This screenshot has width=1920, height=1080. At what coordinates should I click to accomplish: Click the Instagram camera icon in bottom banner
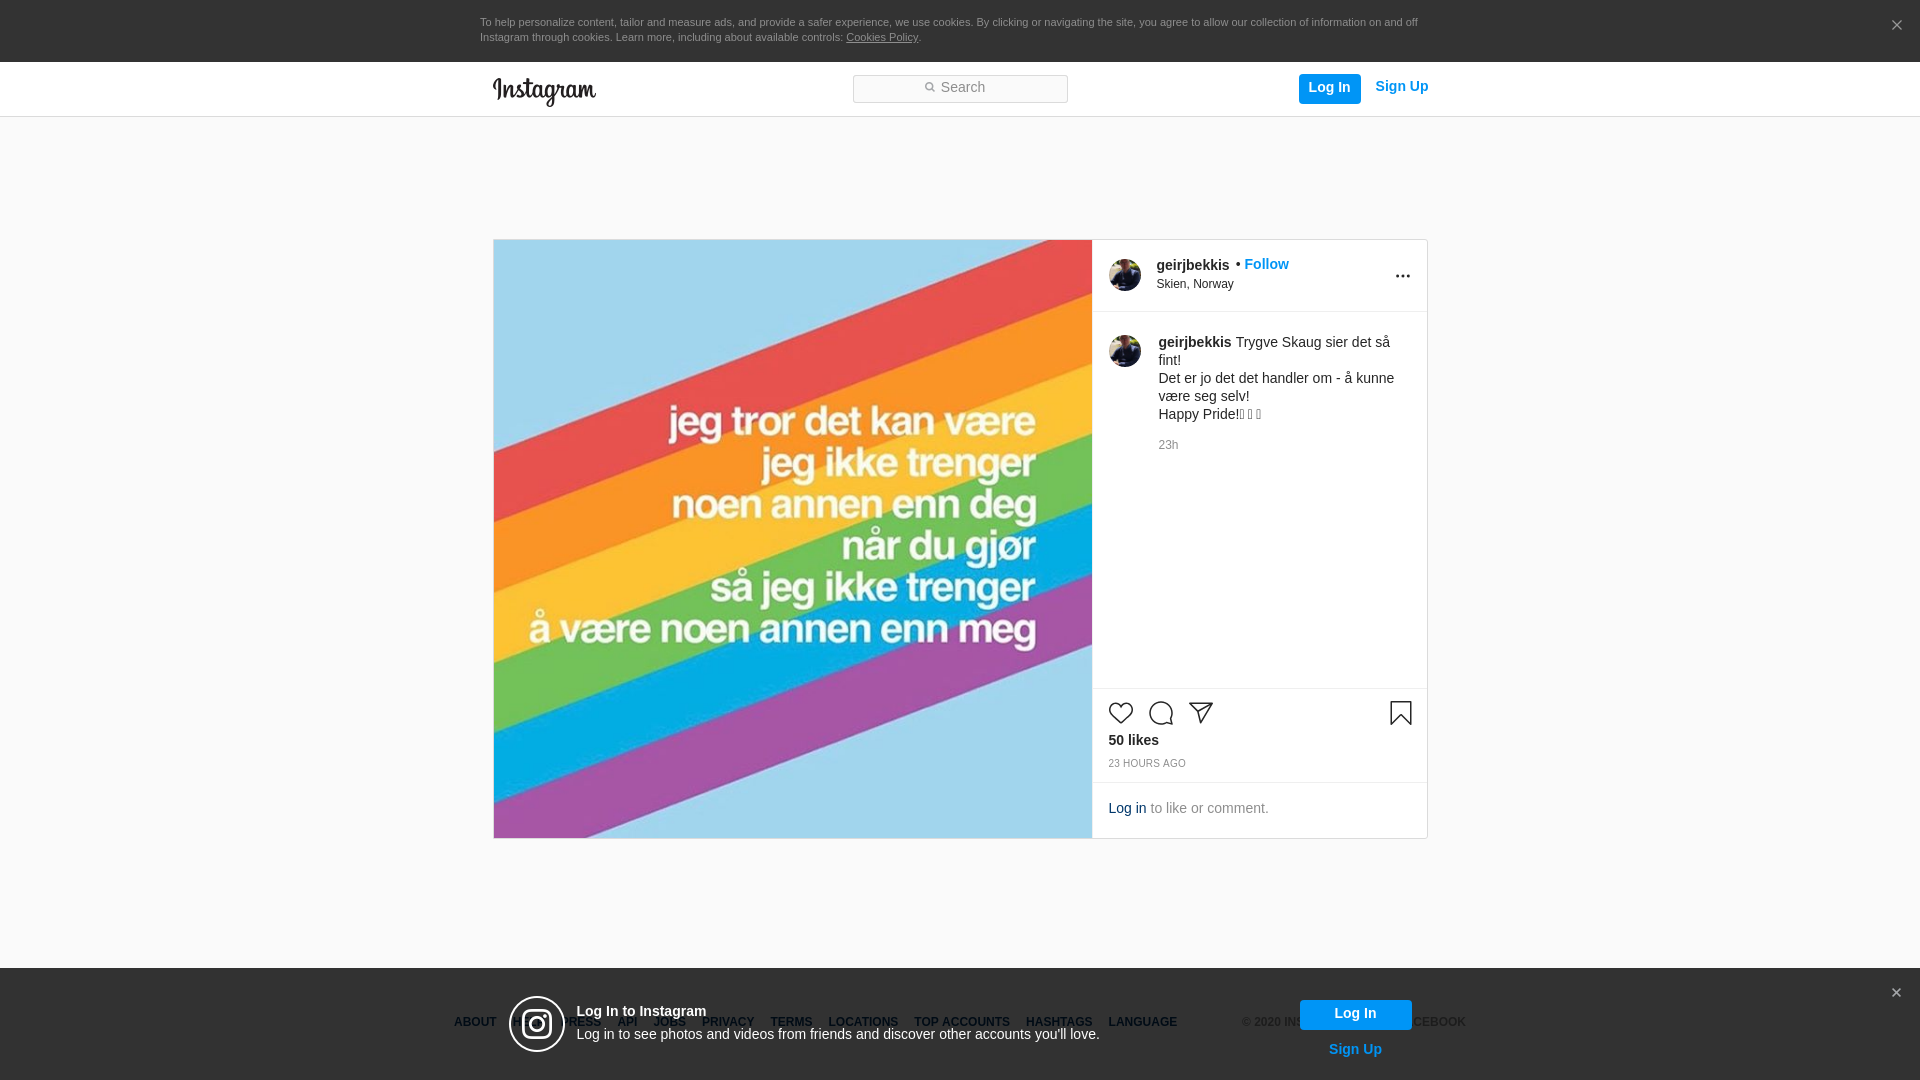tap(537, 1024)
